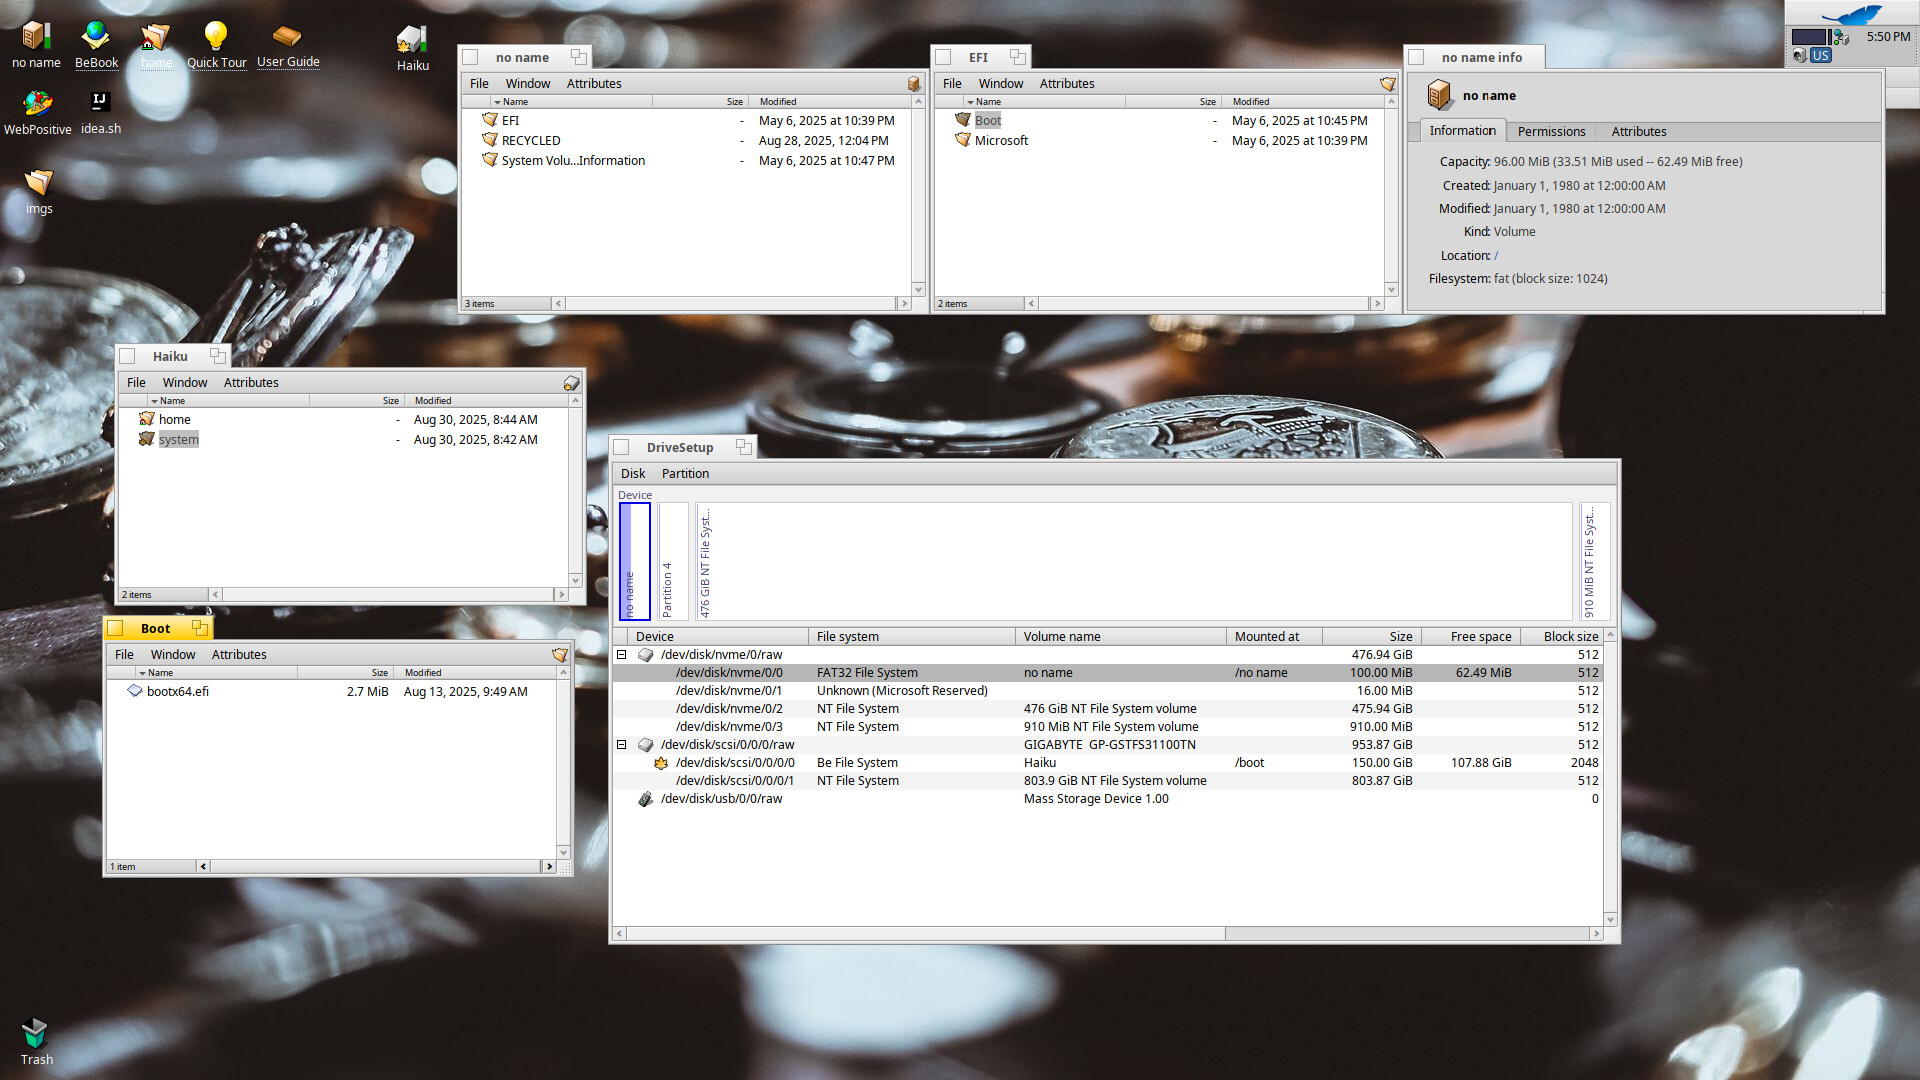The width and height of the screenshot is (1920, 1080).
Task: Click the Name column sort arrow in EFI window
Action: pyautogui.click(x=970, y=102)
